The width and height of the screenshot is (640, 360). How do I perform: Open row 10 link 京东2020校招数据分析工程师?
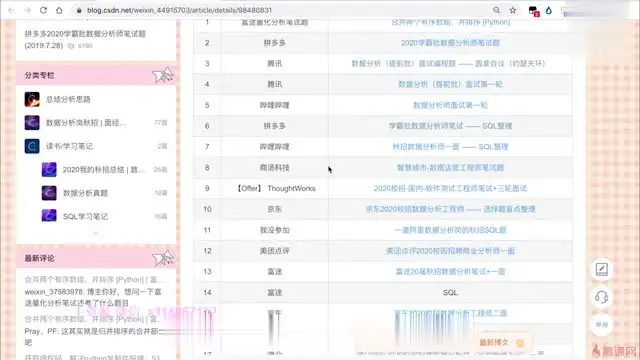tap(450, 209)
